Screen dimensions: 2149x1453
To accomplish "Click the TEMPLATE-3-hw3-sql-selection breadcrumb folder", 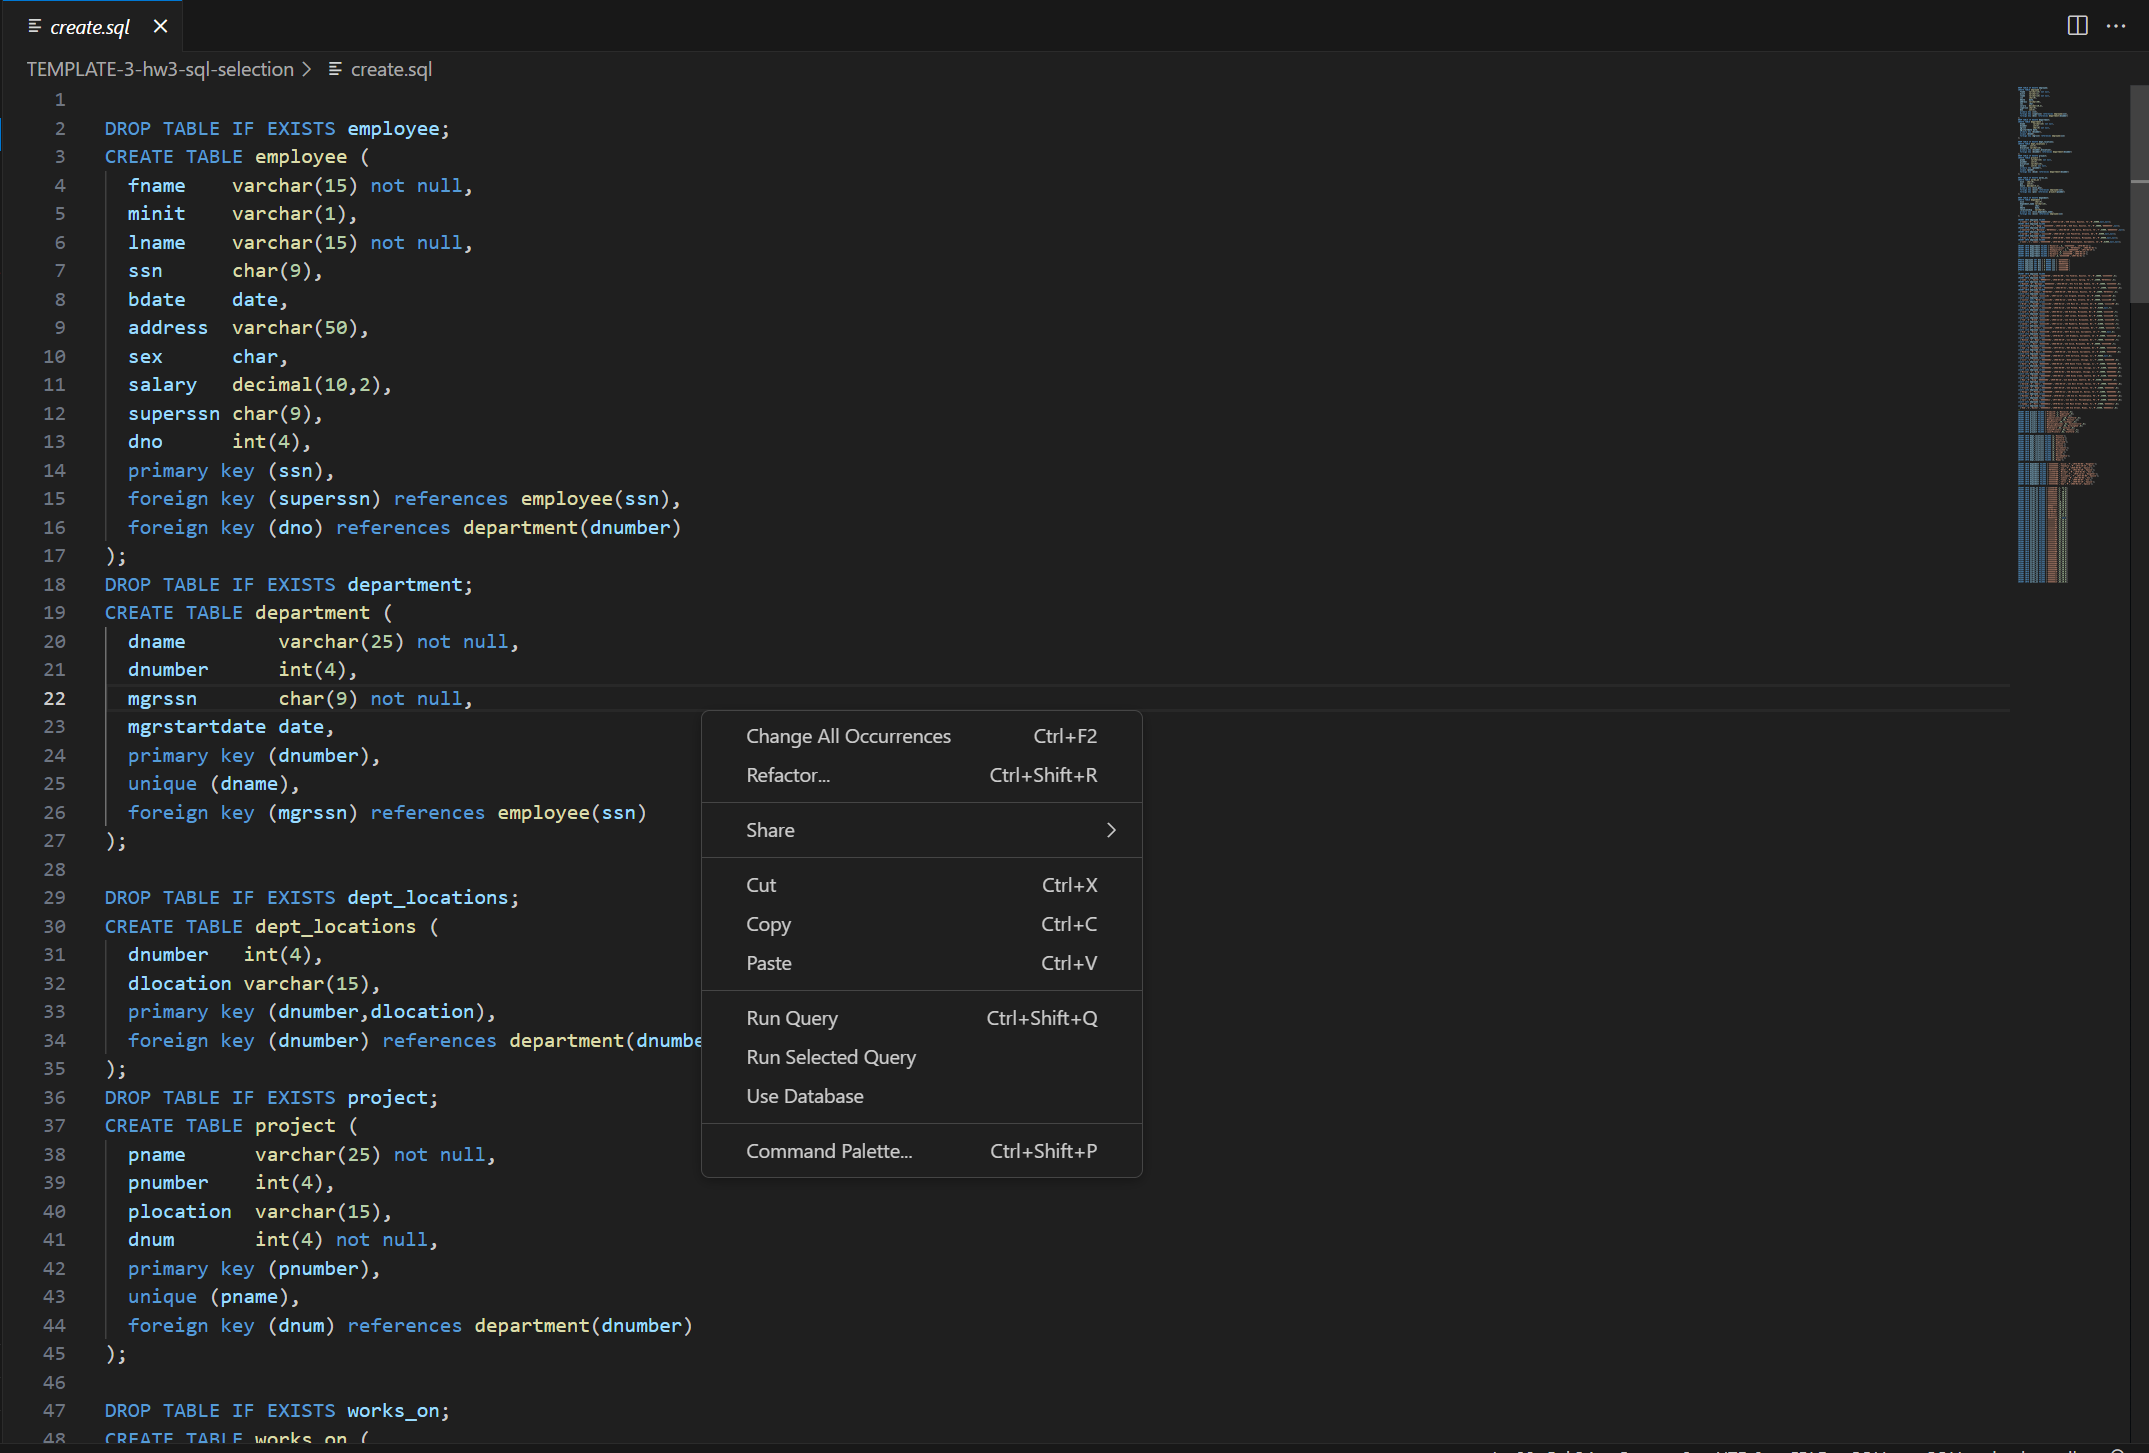I will pyautogui.click(x=160, y=69).
